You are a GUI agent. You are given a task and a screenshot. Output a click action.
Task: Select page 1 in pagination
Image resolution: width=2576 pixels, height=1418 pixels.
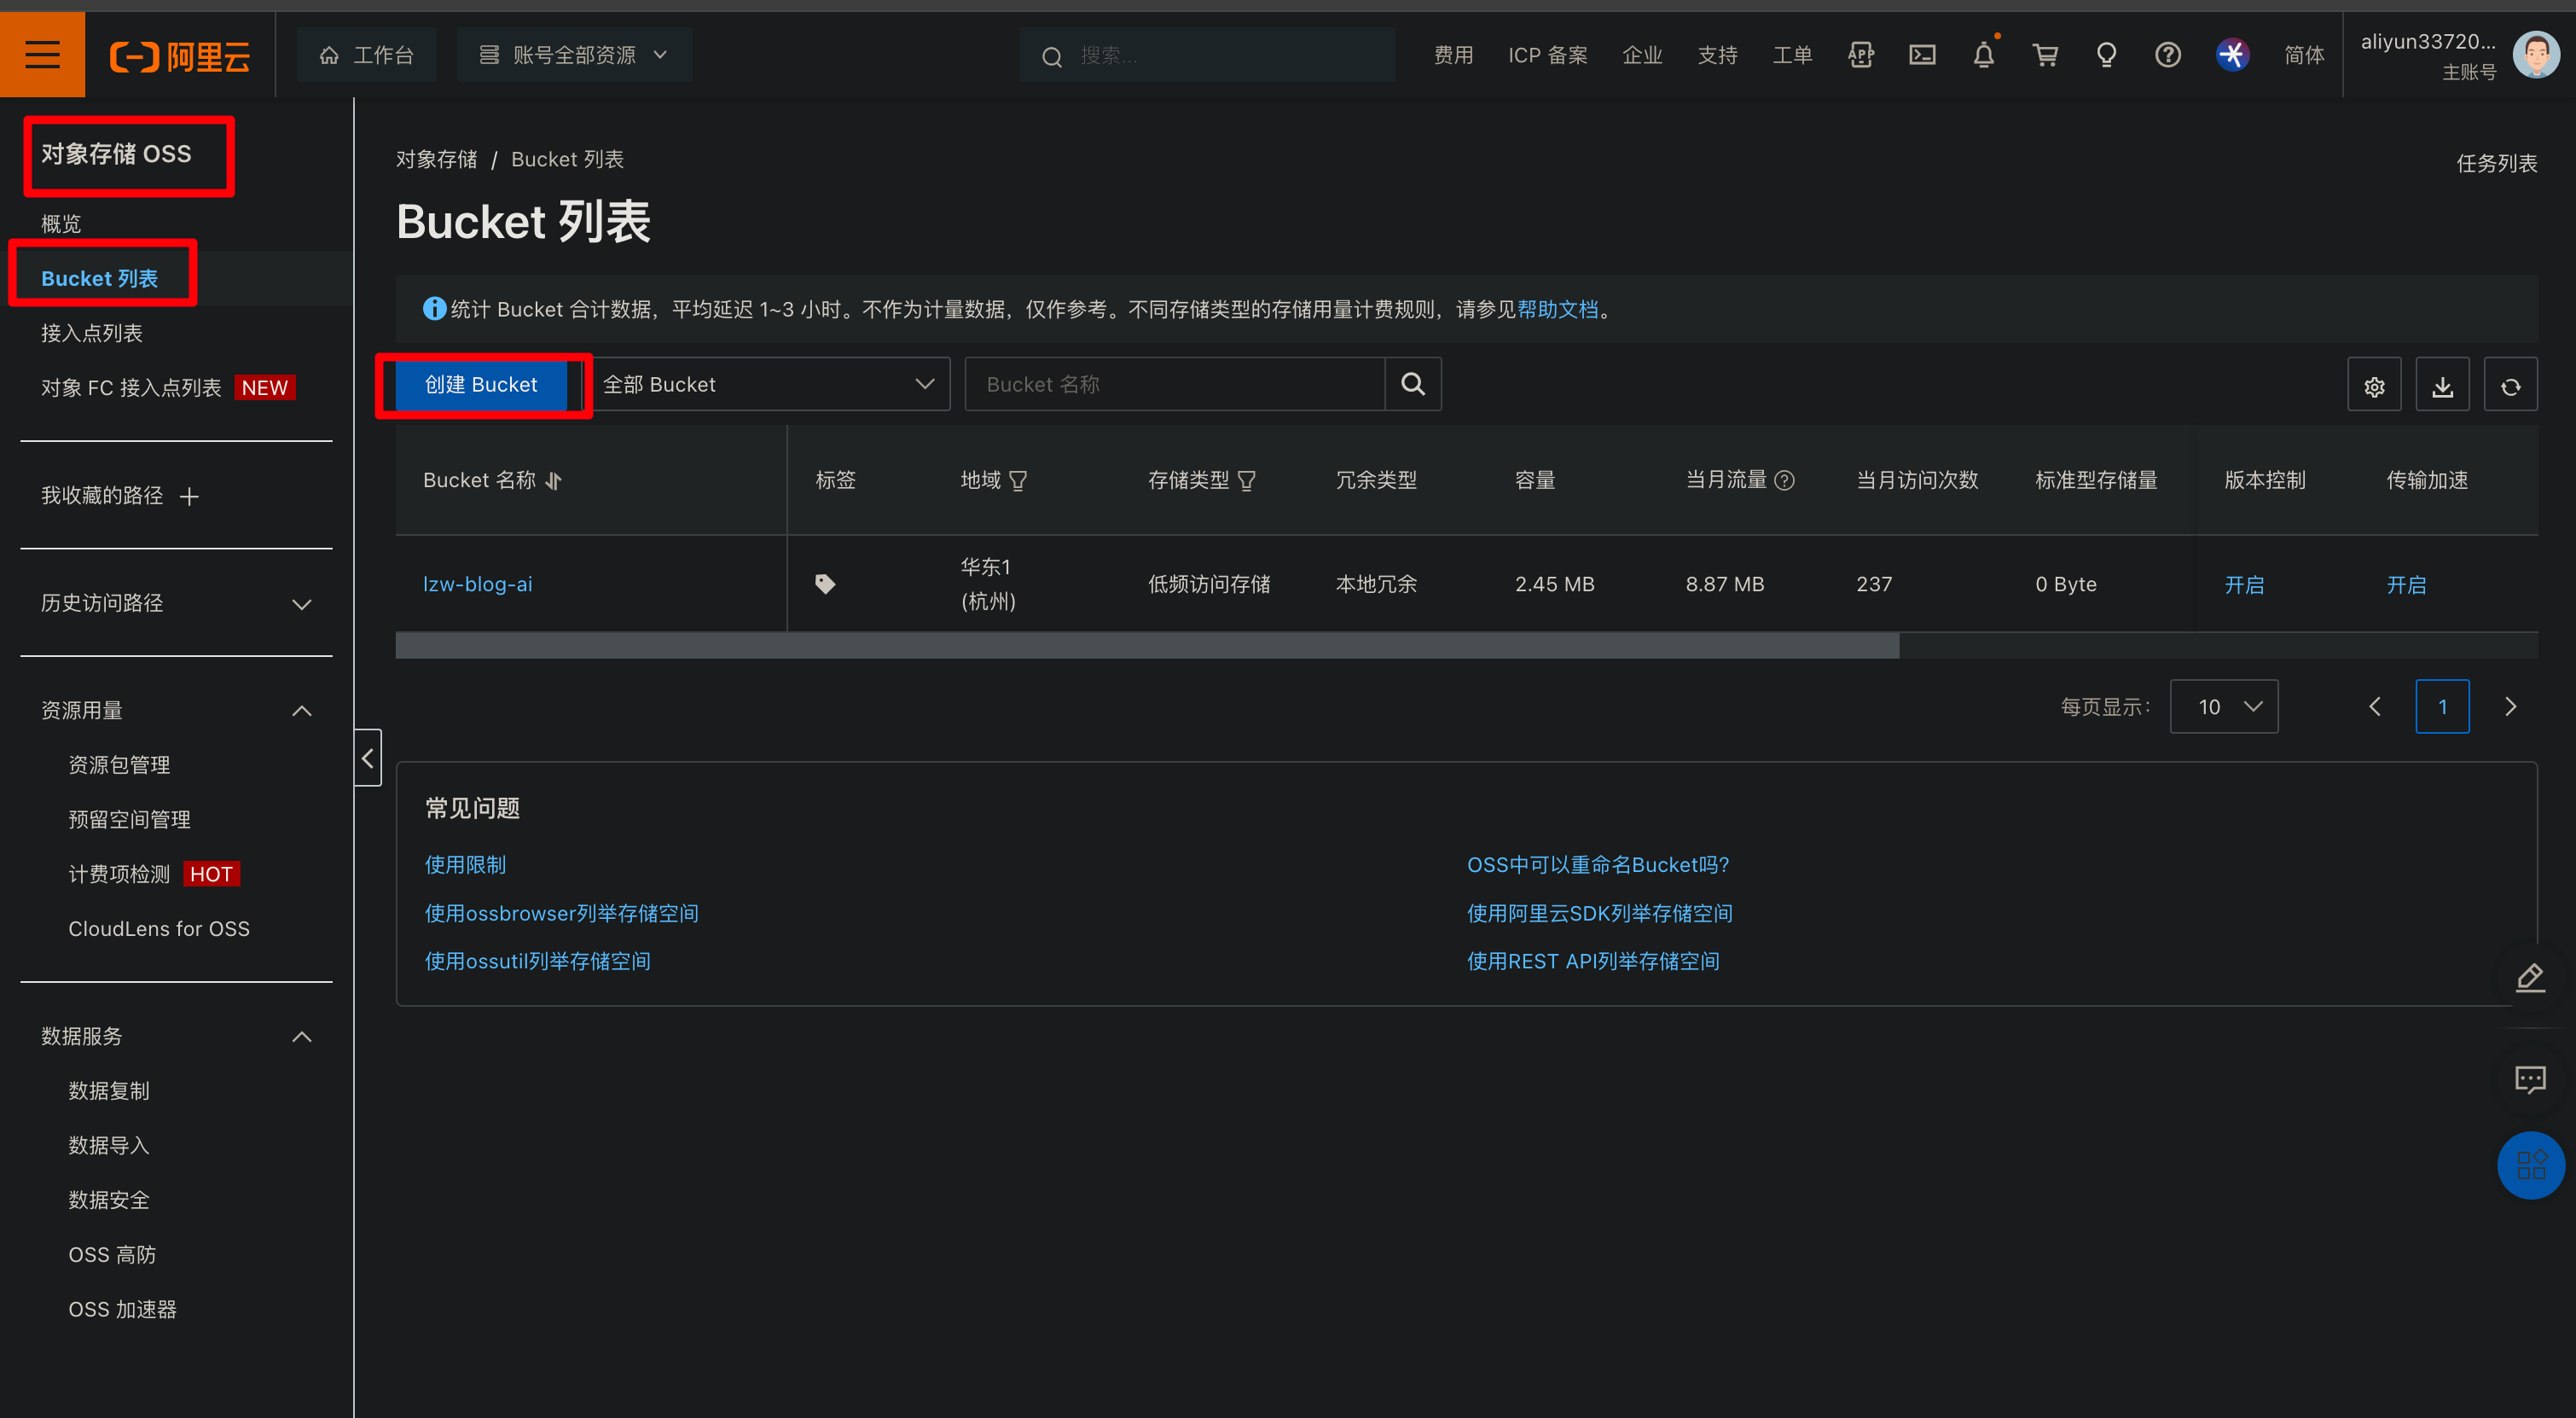2442,707
